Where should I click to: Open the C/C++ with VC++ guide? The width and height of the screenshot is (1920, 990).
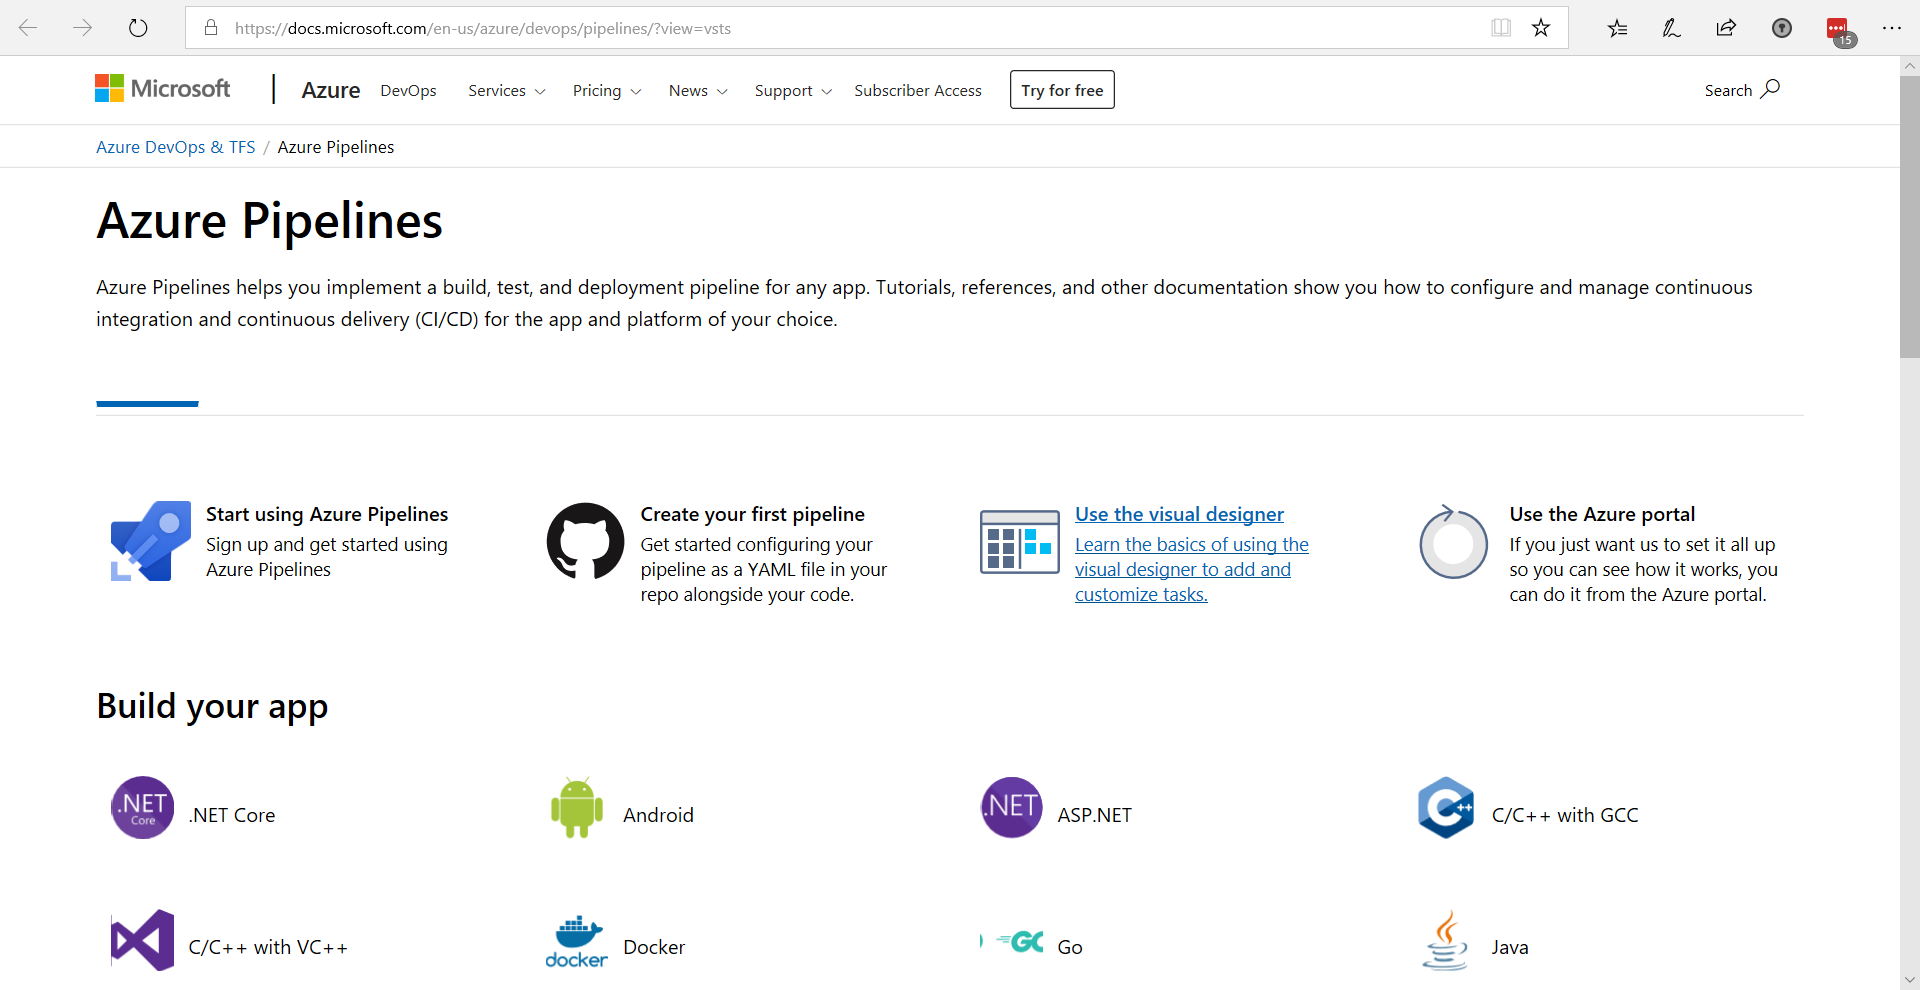pos(268,947)
